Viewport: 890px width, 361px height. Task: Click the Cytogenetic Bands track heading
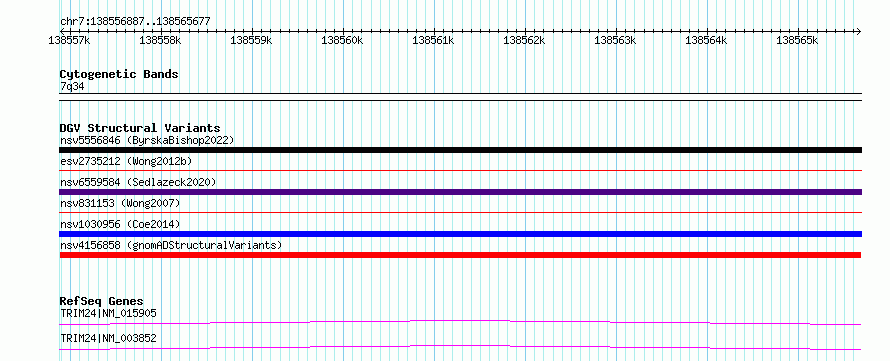[x=119, y=74]
